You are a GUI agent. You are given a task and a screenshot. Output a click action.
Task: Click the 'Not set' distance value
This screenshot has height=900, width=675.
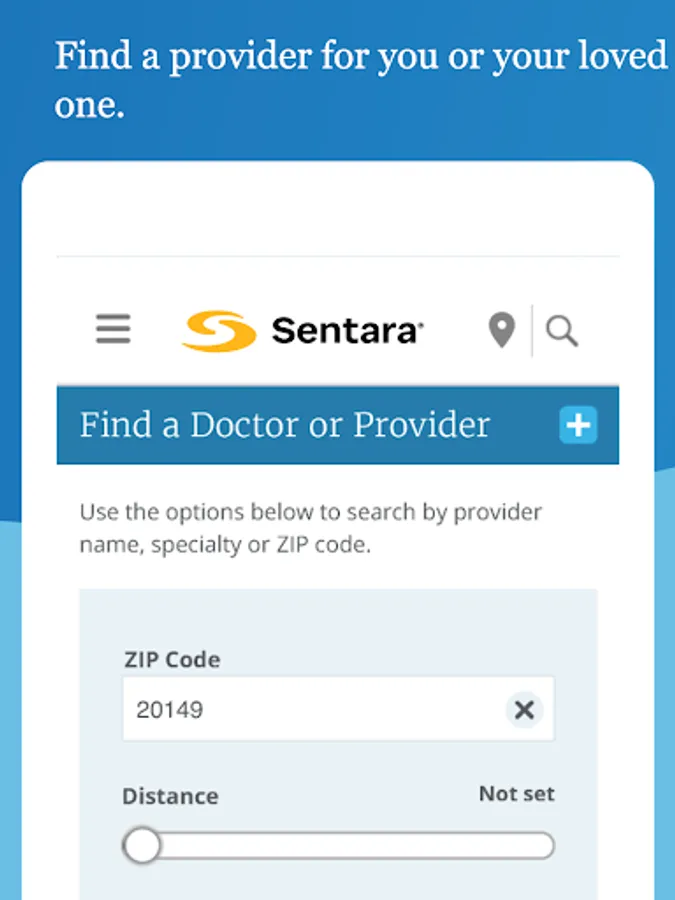coord(516,794)
